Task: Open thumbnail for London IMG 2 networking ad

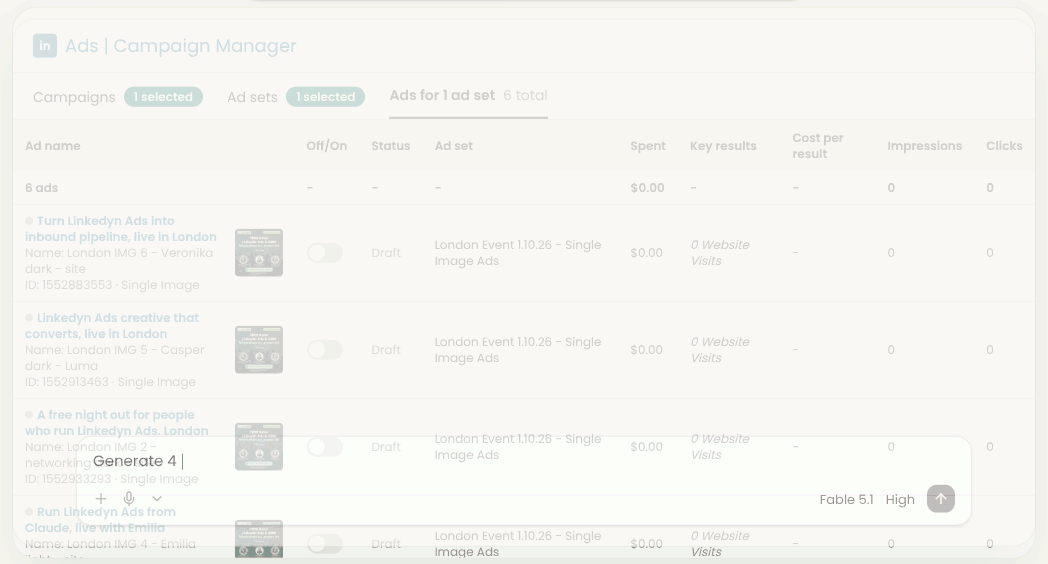Action: 259,446
